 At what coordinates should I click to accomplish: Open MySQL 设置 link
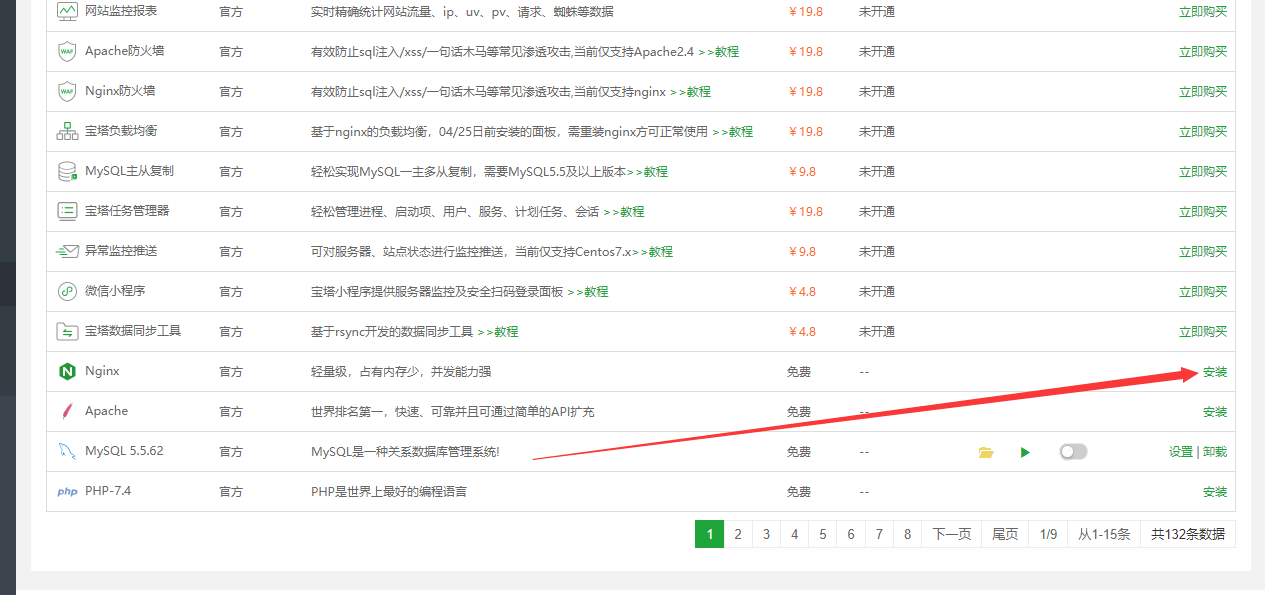pos(1180,452)
